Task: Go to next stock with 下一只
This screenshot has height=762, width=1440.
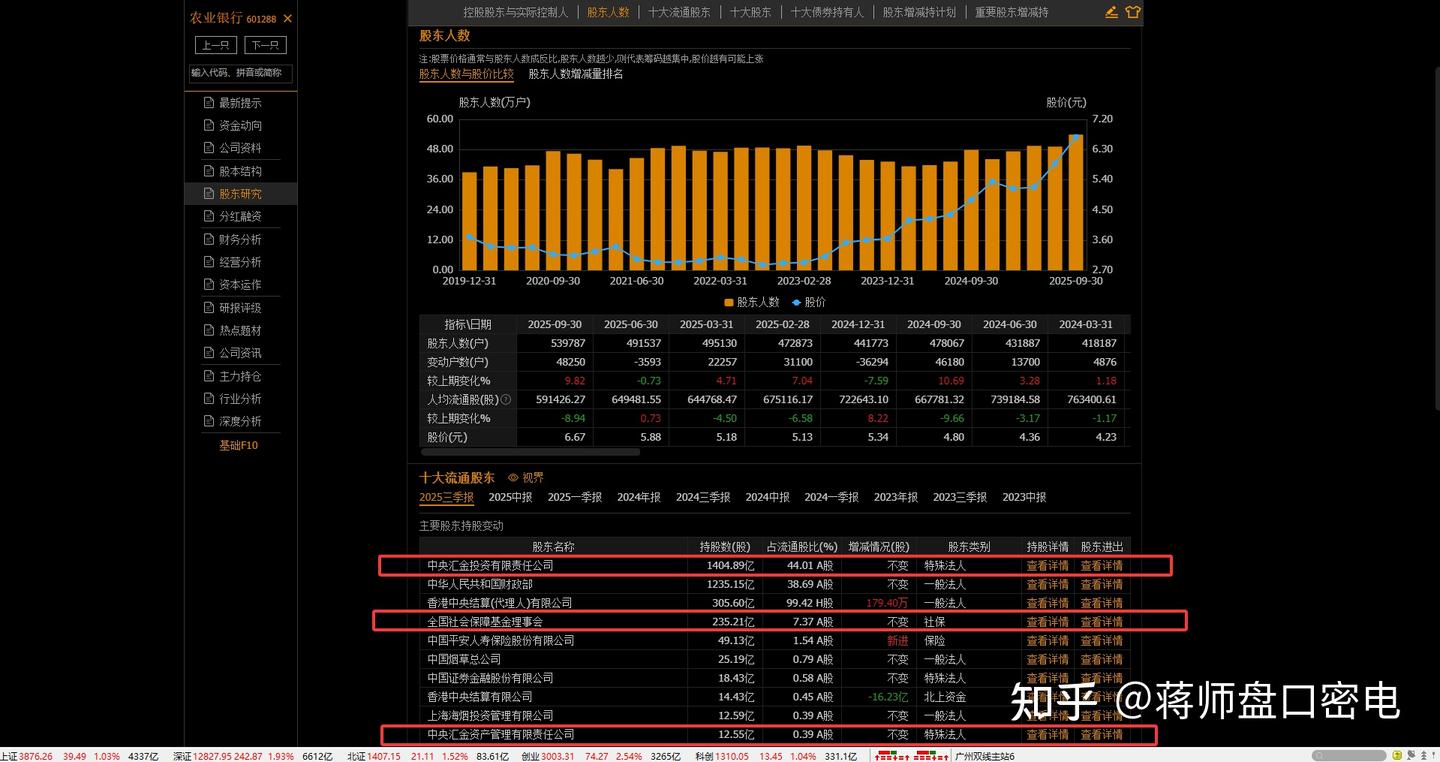Action: (x=265, y=45)
